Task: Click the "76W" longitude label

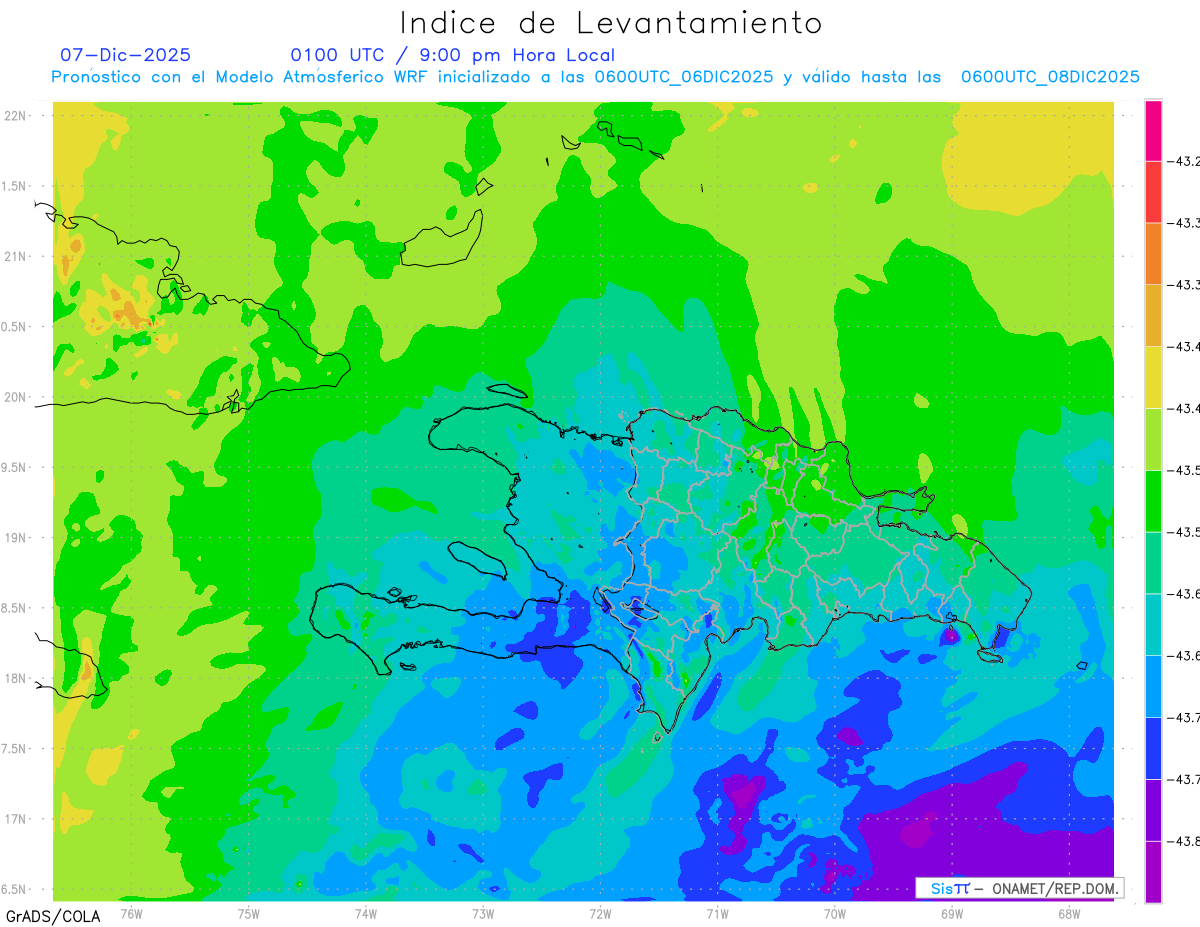Action: pyautogui.click(x=131, y=913)
